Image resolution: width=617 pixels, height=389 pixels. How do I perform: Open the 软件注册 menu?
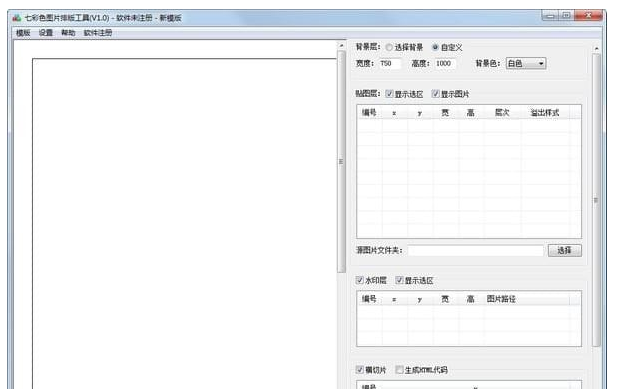[98, 33]
